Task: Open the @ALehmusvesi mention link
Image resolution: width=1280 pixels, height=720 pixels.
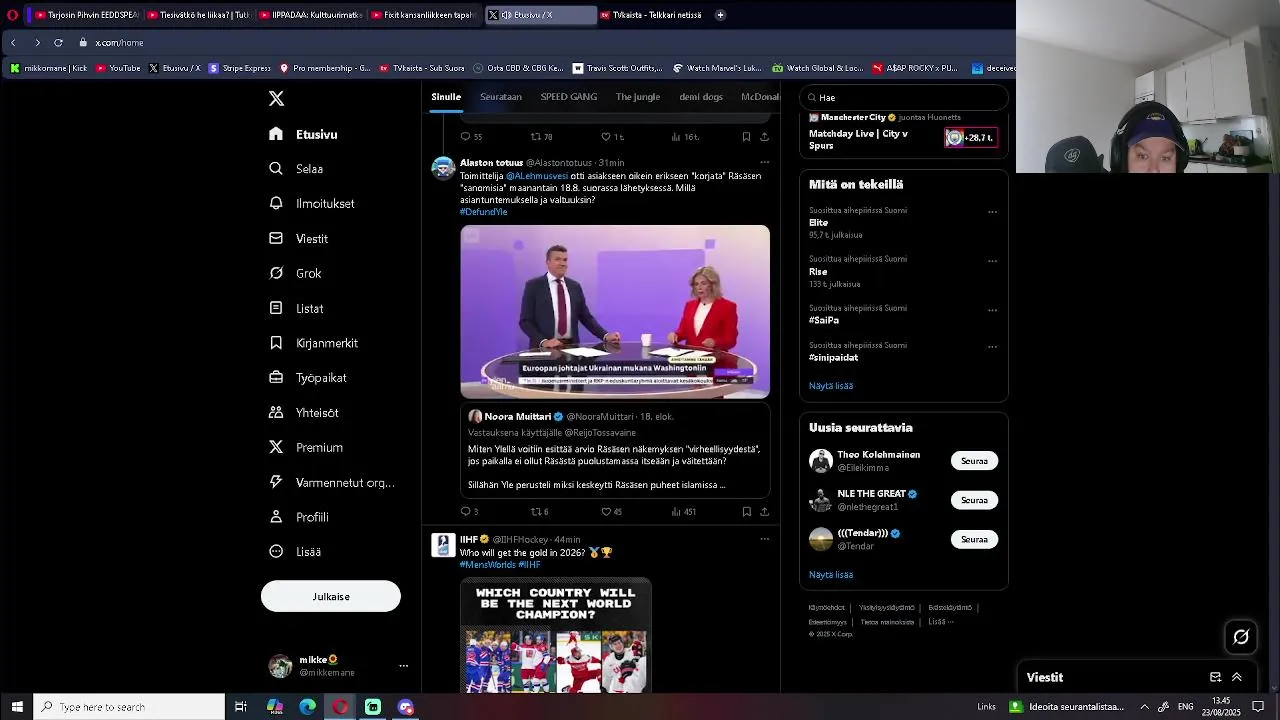Action: tap(537, 176)
